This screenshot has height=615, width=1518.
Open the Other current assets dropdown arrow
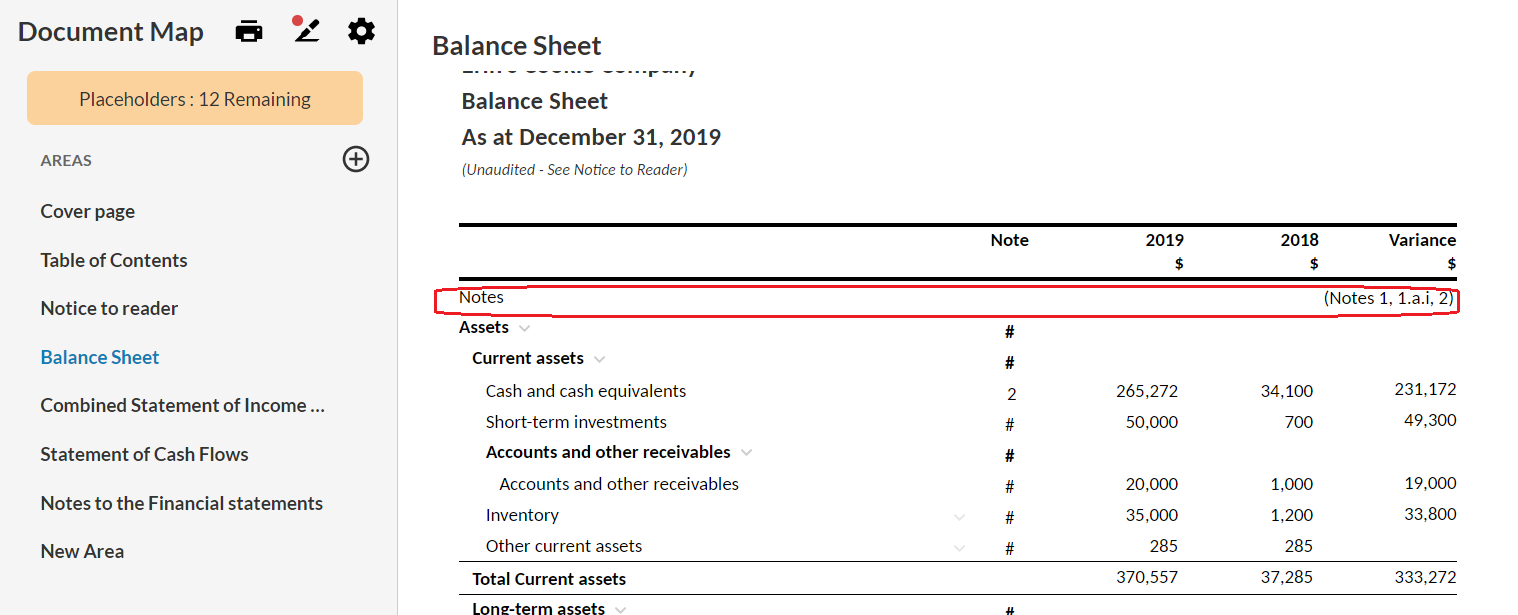959,547
